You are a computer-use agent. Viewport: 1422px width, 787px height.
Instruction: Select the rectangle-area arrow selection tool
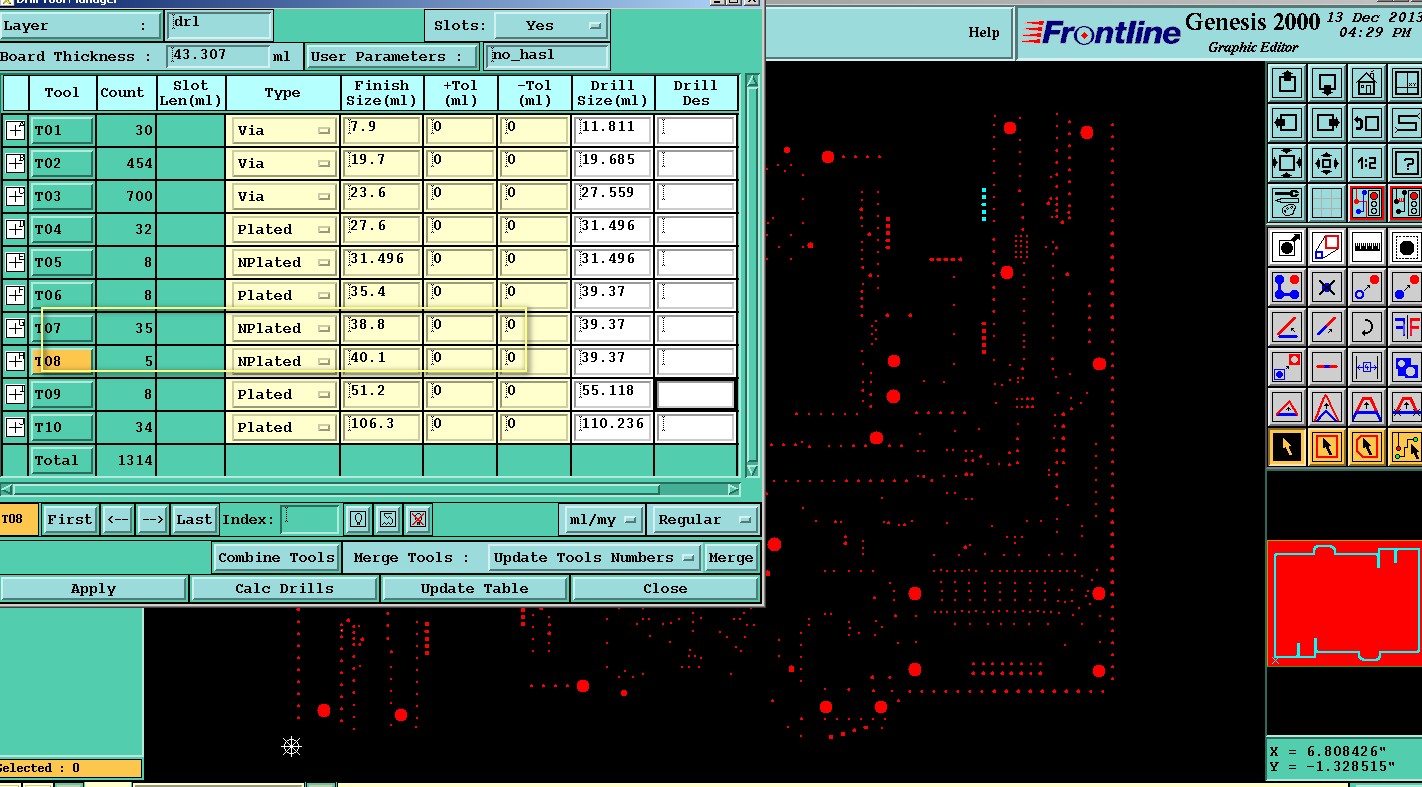click(x=1326, y=446)
